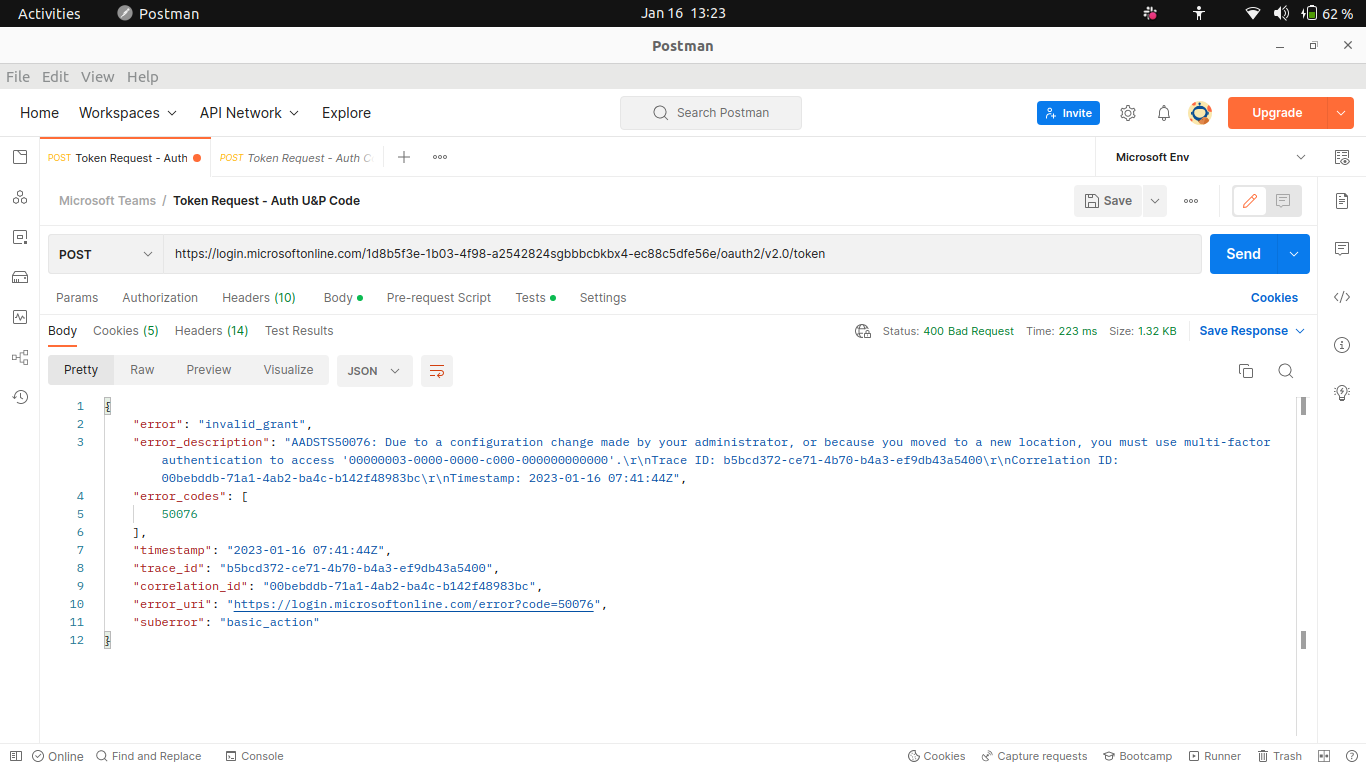Open the Trash

(x=1280, y=756)
